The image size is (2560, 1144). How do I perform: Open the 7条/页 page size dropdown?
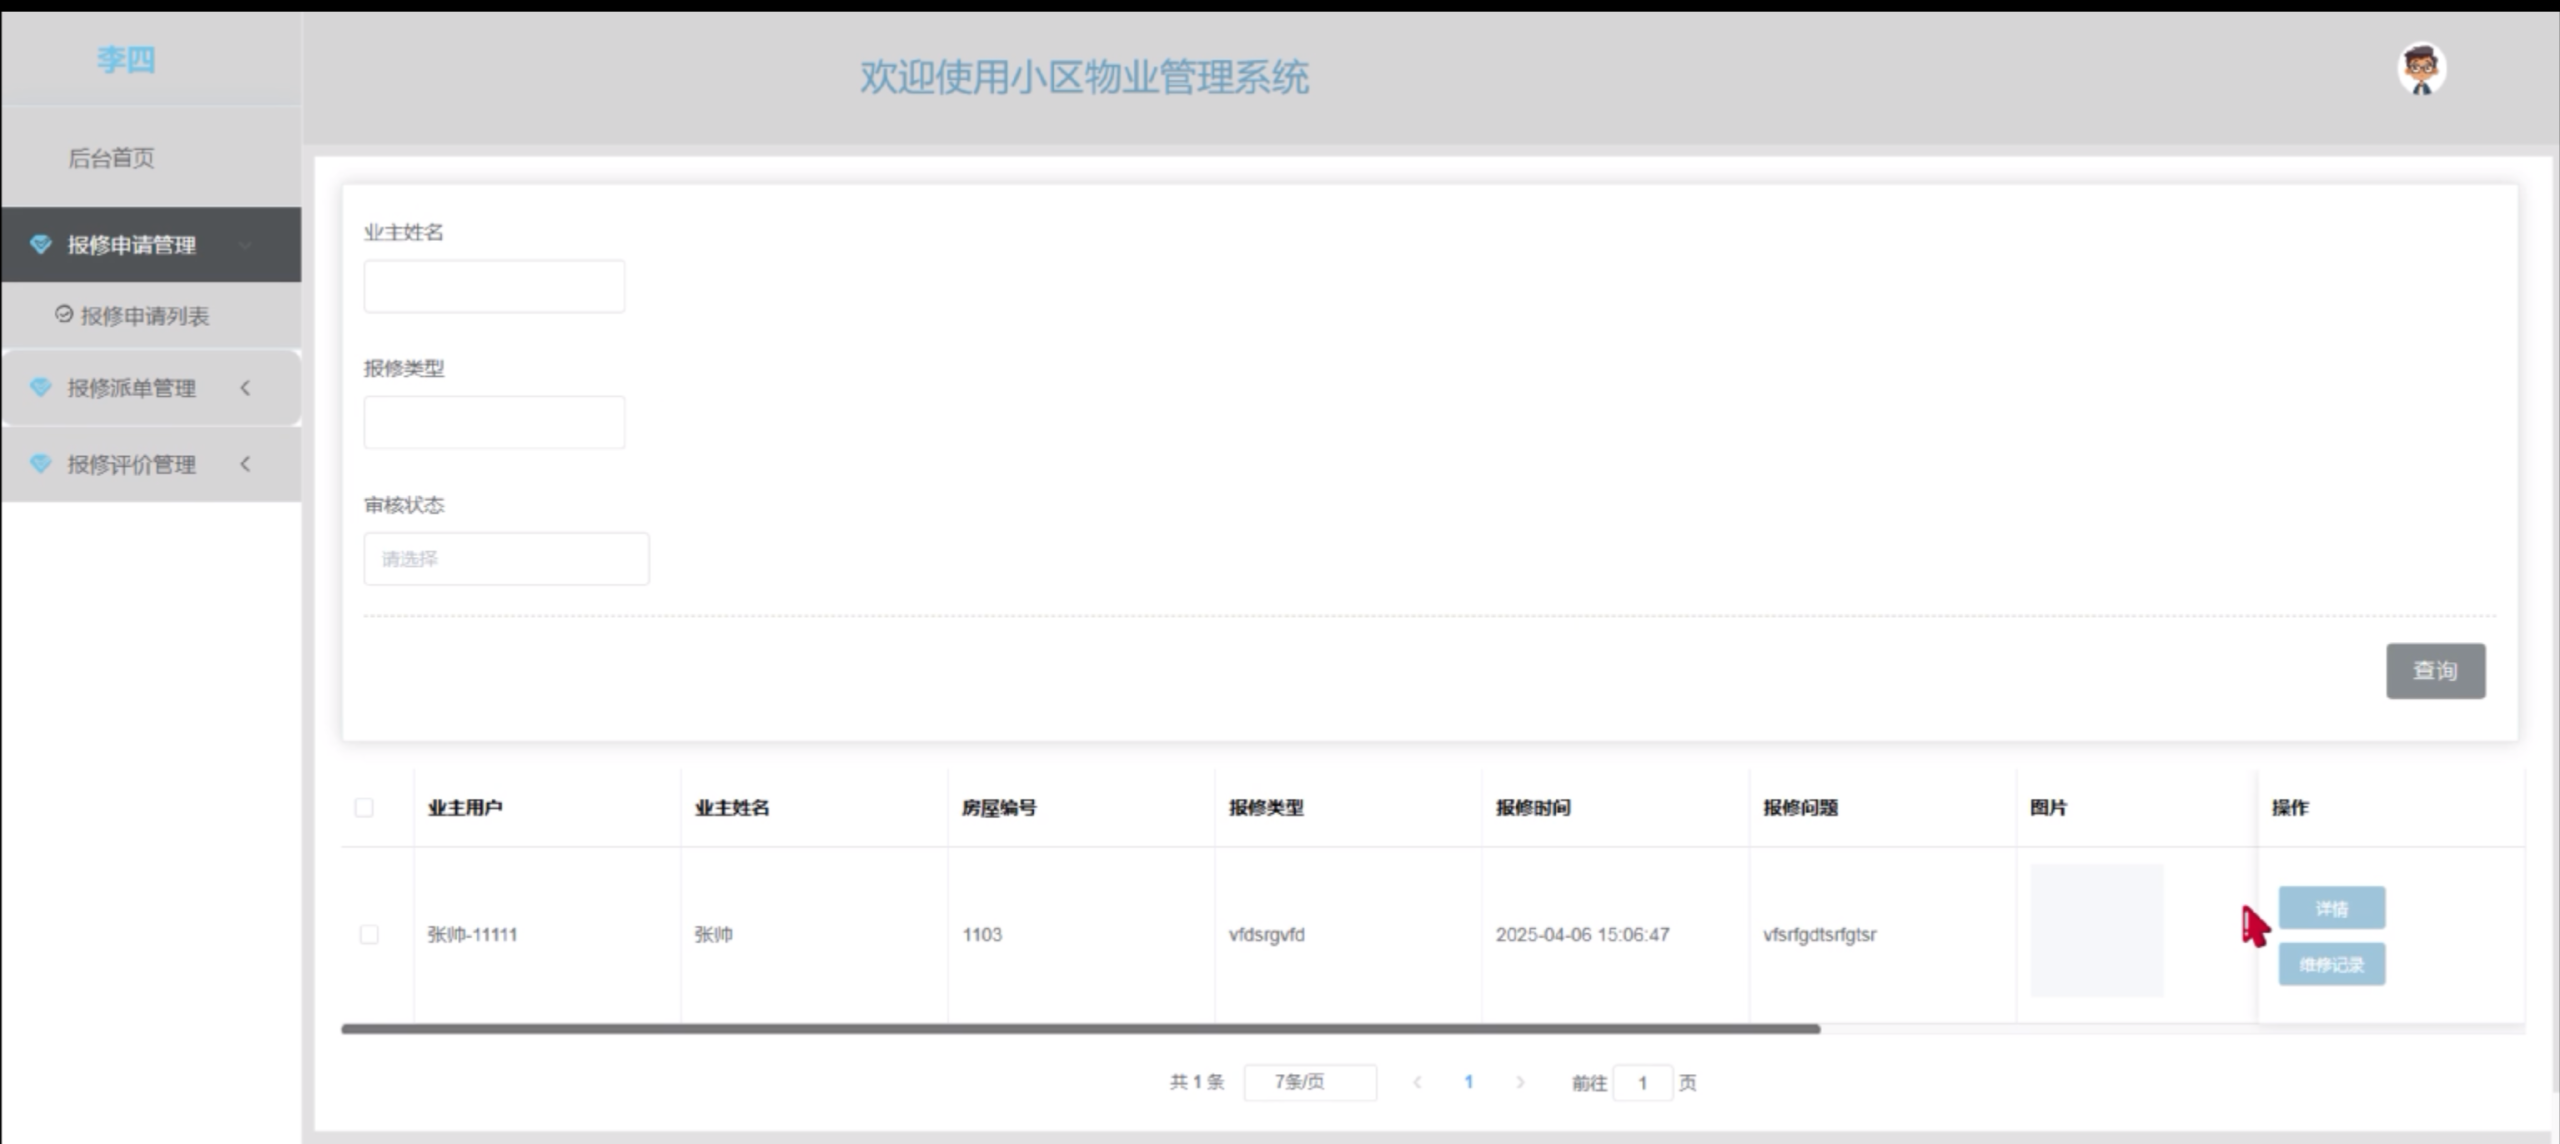pyautogui.click(x=1309, y=1082)
